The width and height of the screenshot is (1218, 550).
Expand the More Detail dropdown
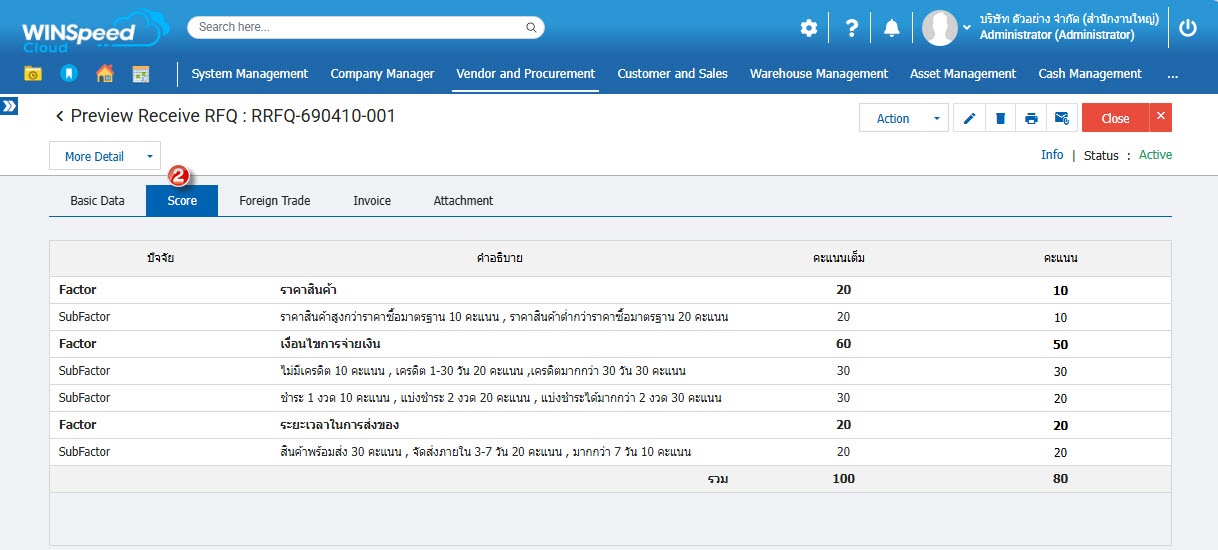104,156
